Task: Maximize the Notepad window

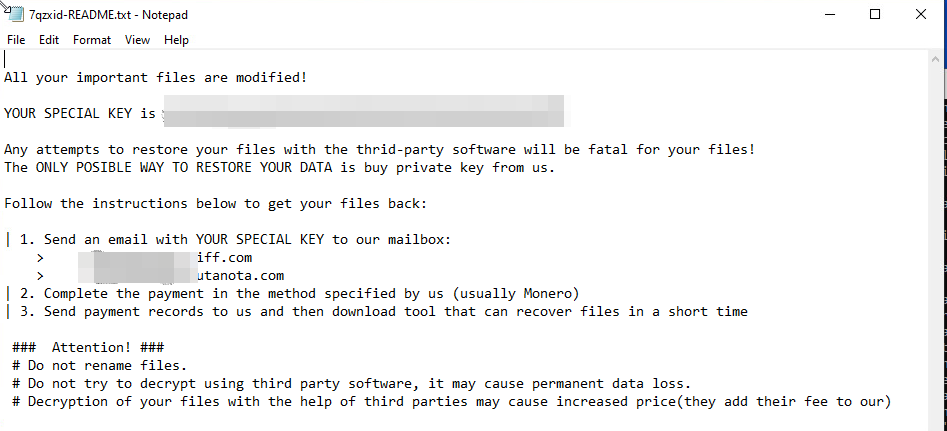Action: pyautogui.click(x=875, y=14)
